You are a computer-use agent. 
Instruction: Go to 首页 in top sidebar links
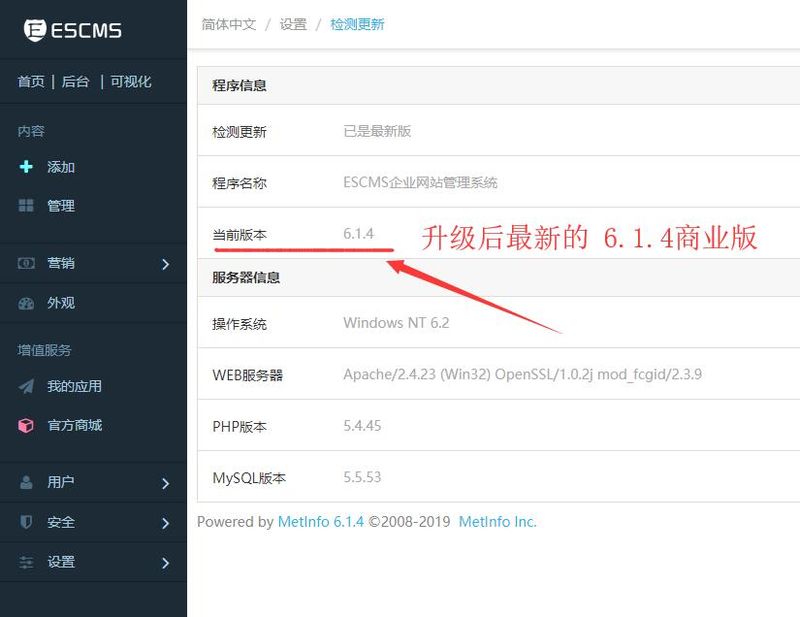[x=31, y=82]
